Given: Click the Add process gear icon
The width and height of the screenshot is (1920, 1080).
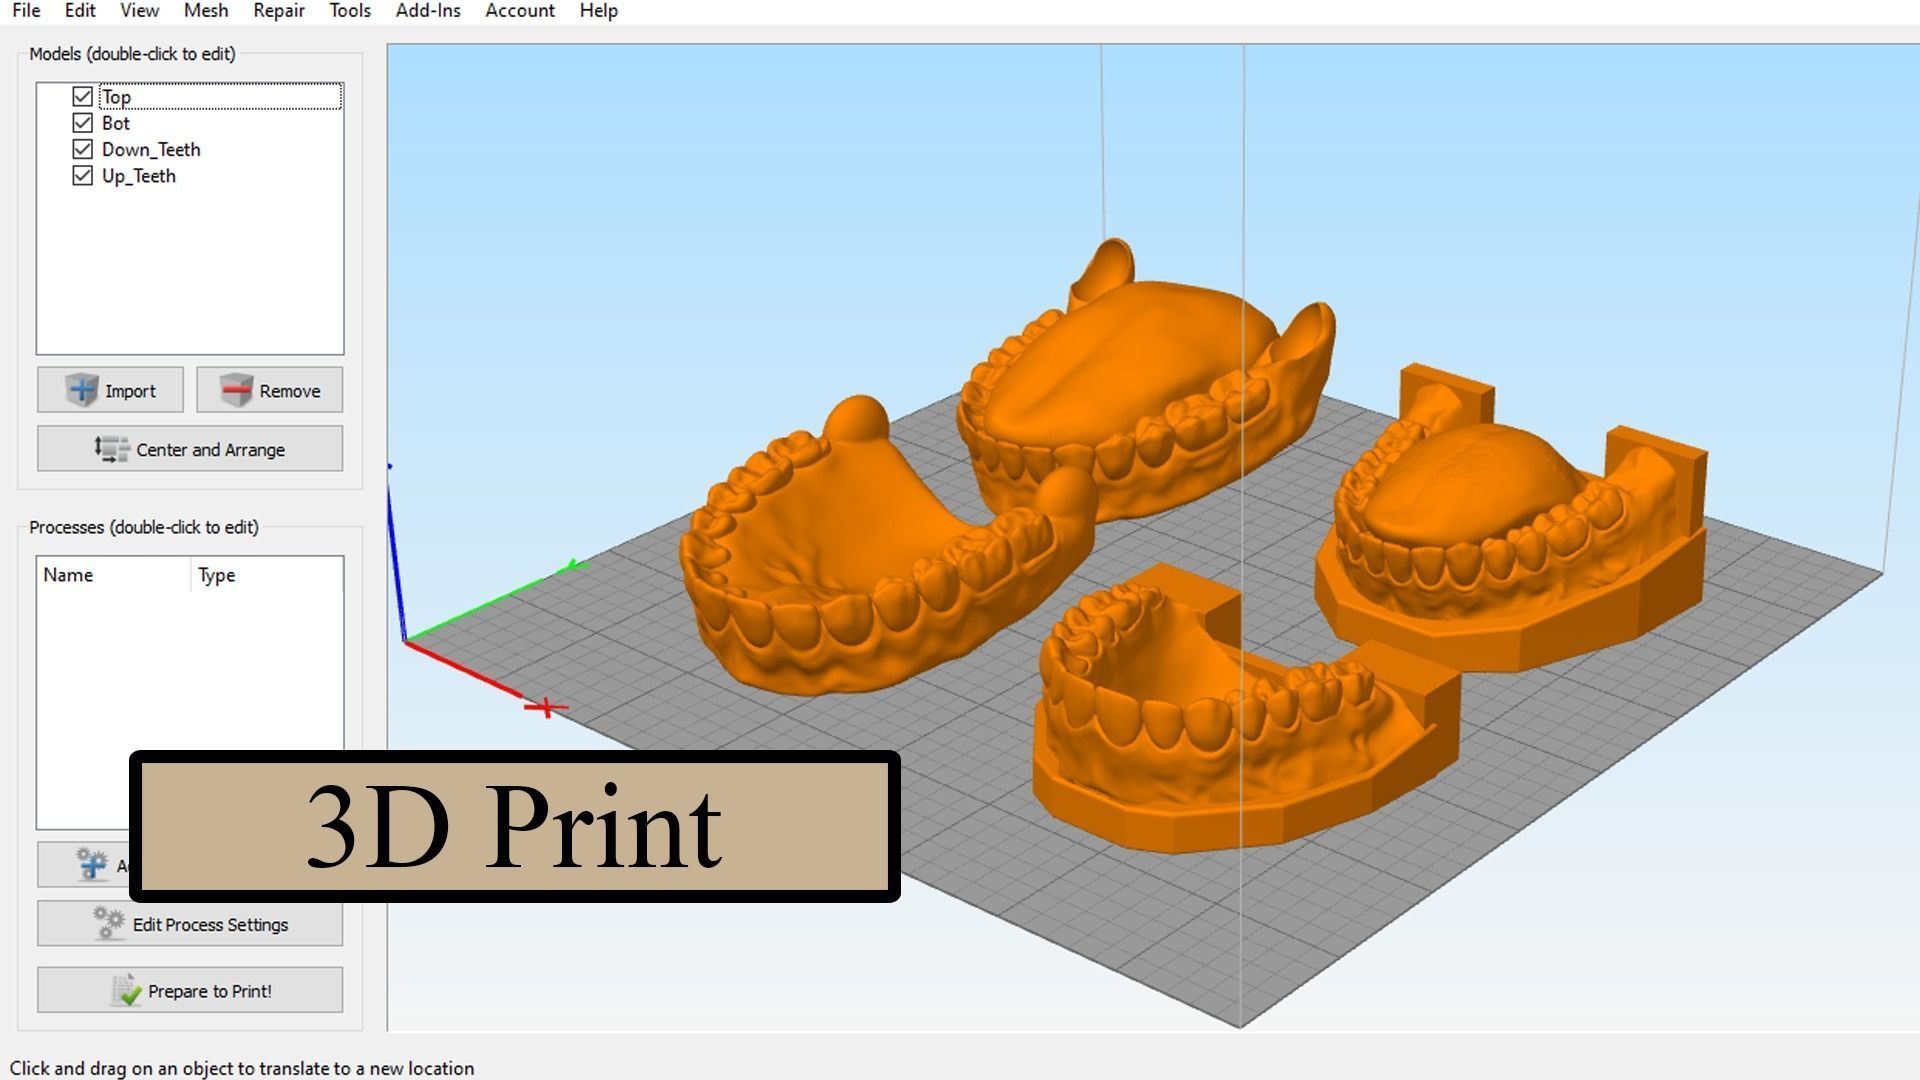Looking at the screenshot, I should point(92,864).
